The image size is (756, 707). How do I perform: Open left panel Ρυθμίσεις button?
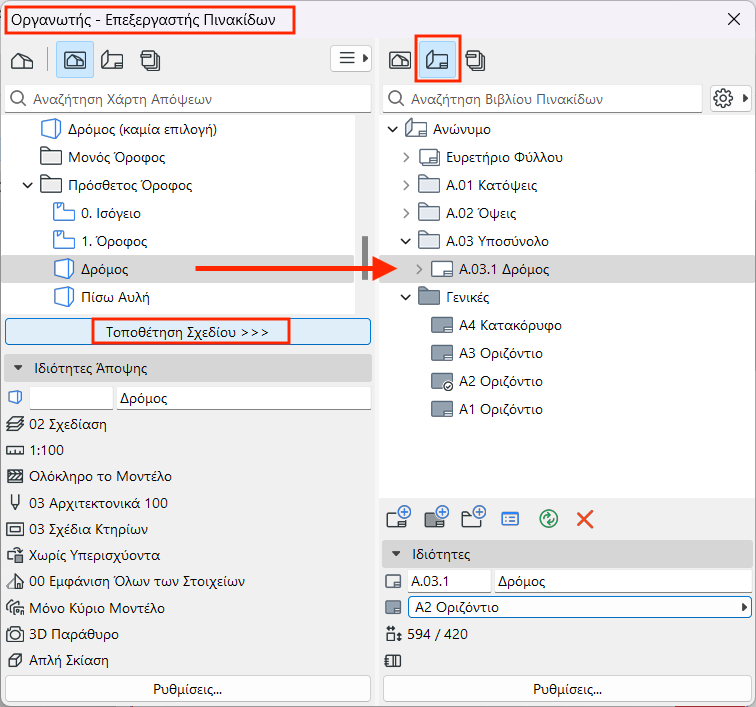tap(188, 689)
